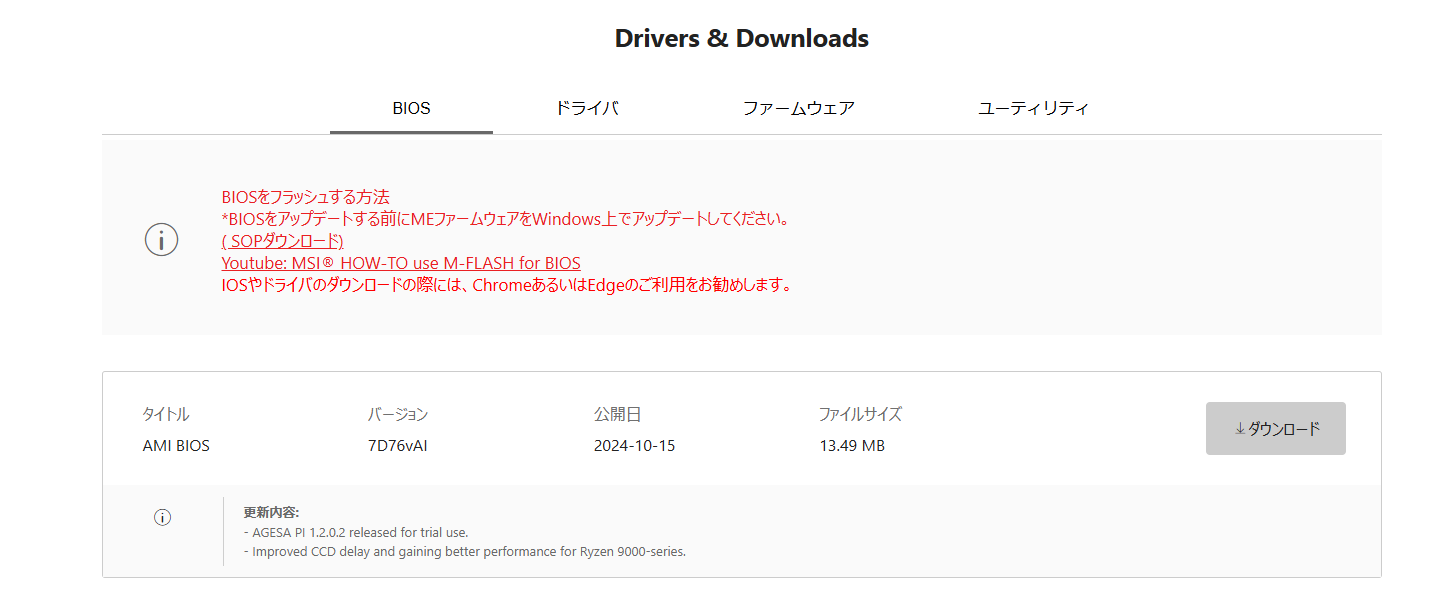Click the release date 2024-10-15
Viewport: 1443px width, 609px height.
[x=636, y=445]
